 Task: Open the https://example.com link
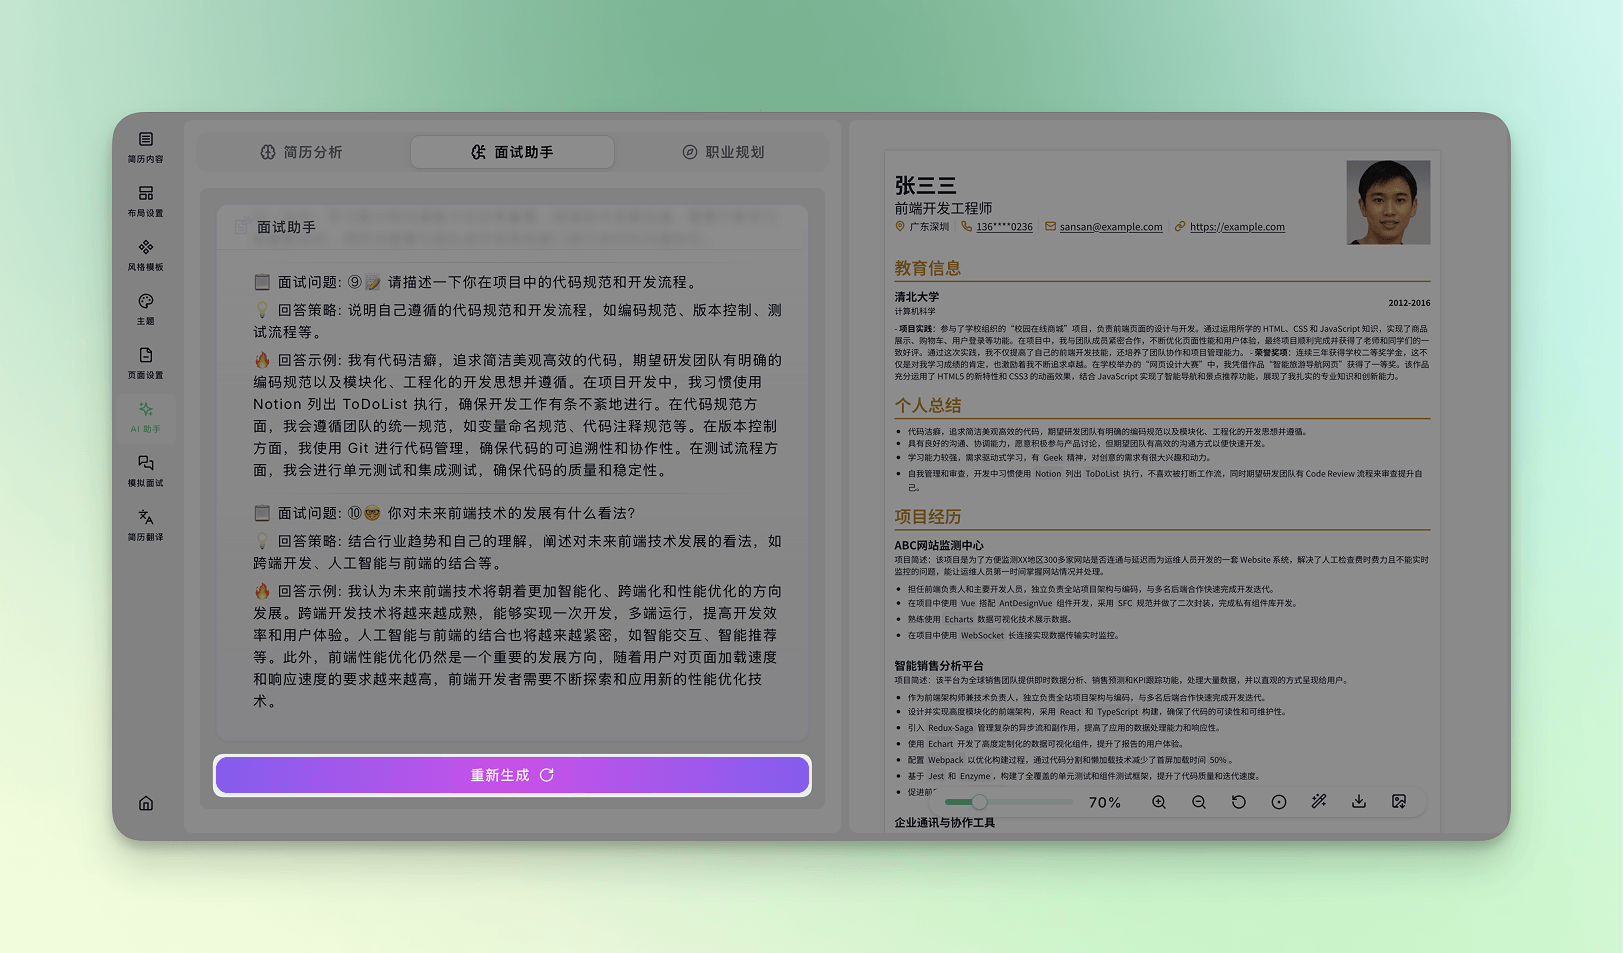[x=1237, y=227]
